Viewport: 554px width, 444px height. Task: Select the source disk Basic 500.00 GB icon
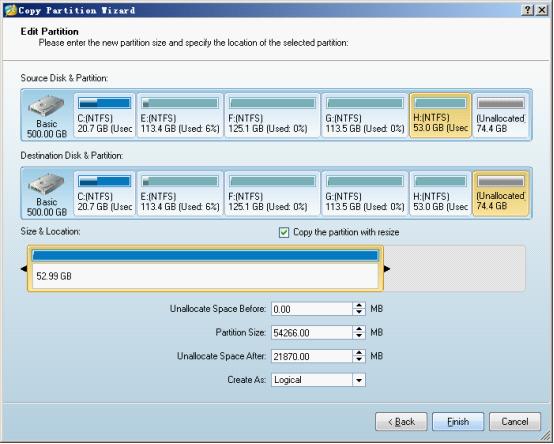tap(47, 116)
